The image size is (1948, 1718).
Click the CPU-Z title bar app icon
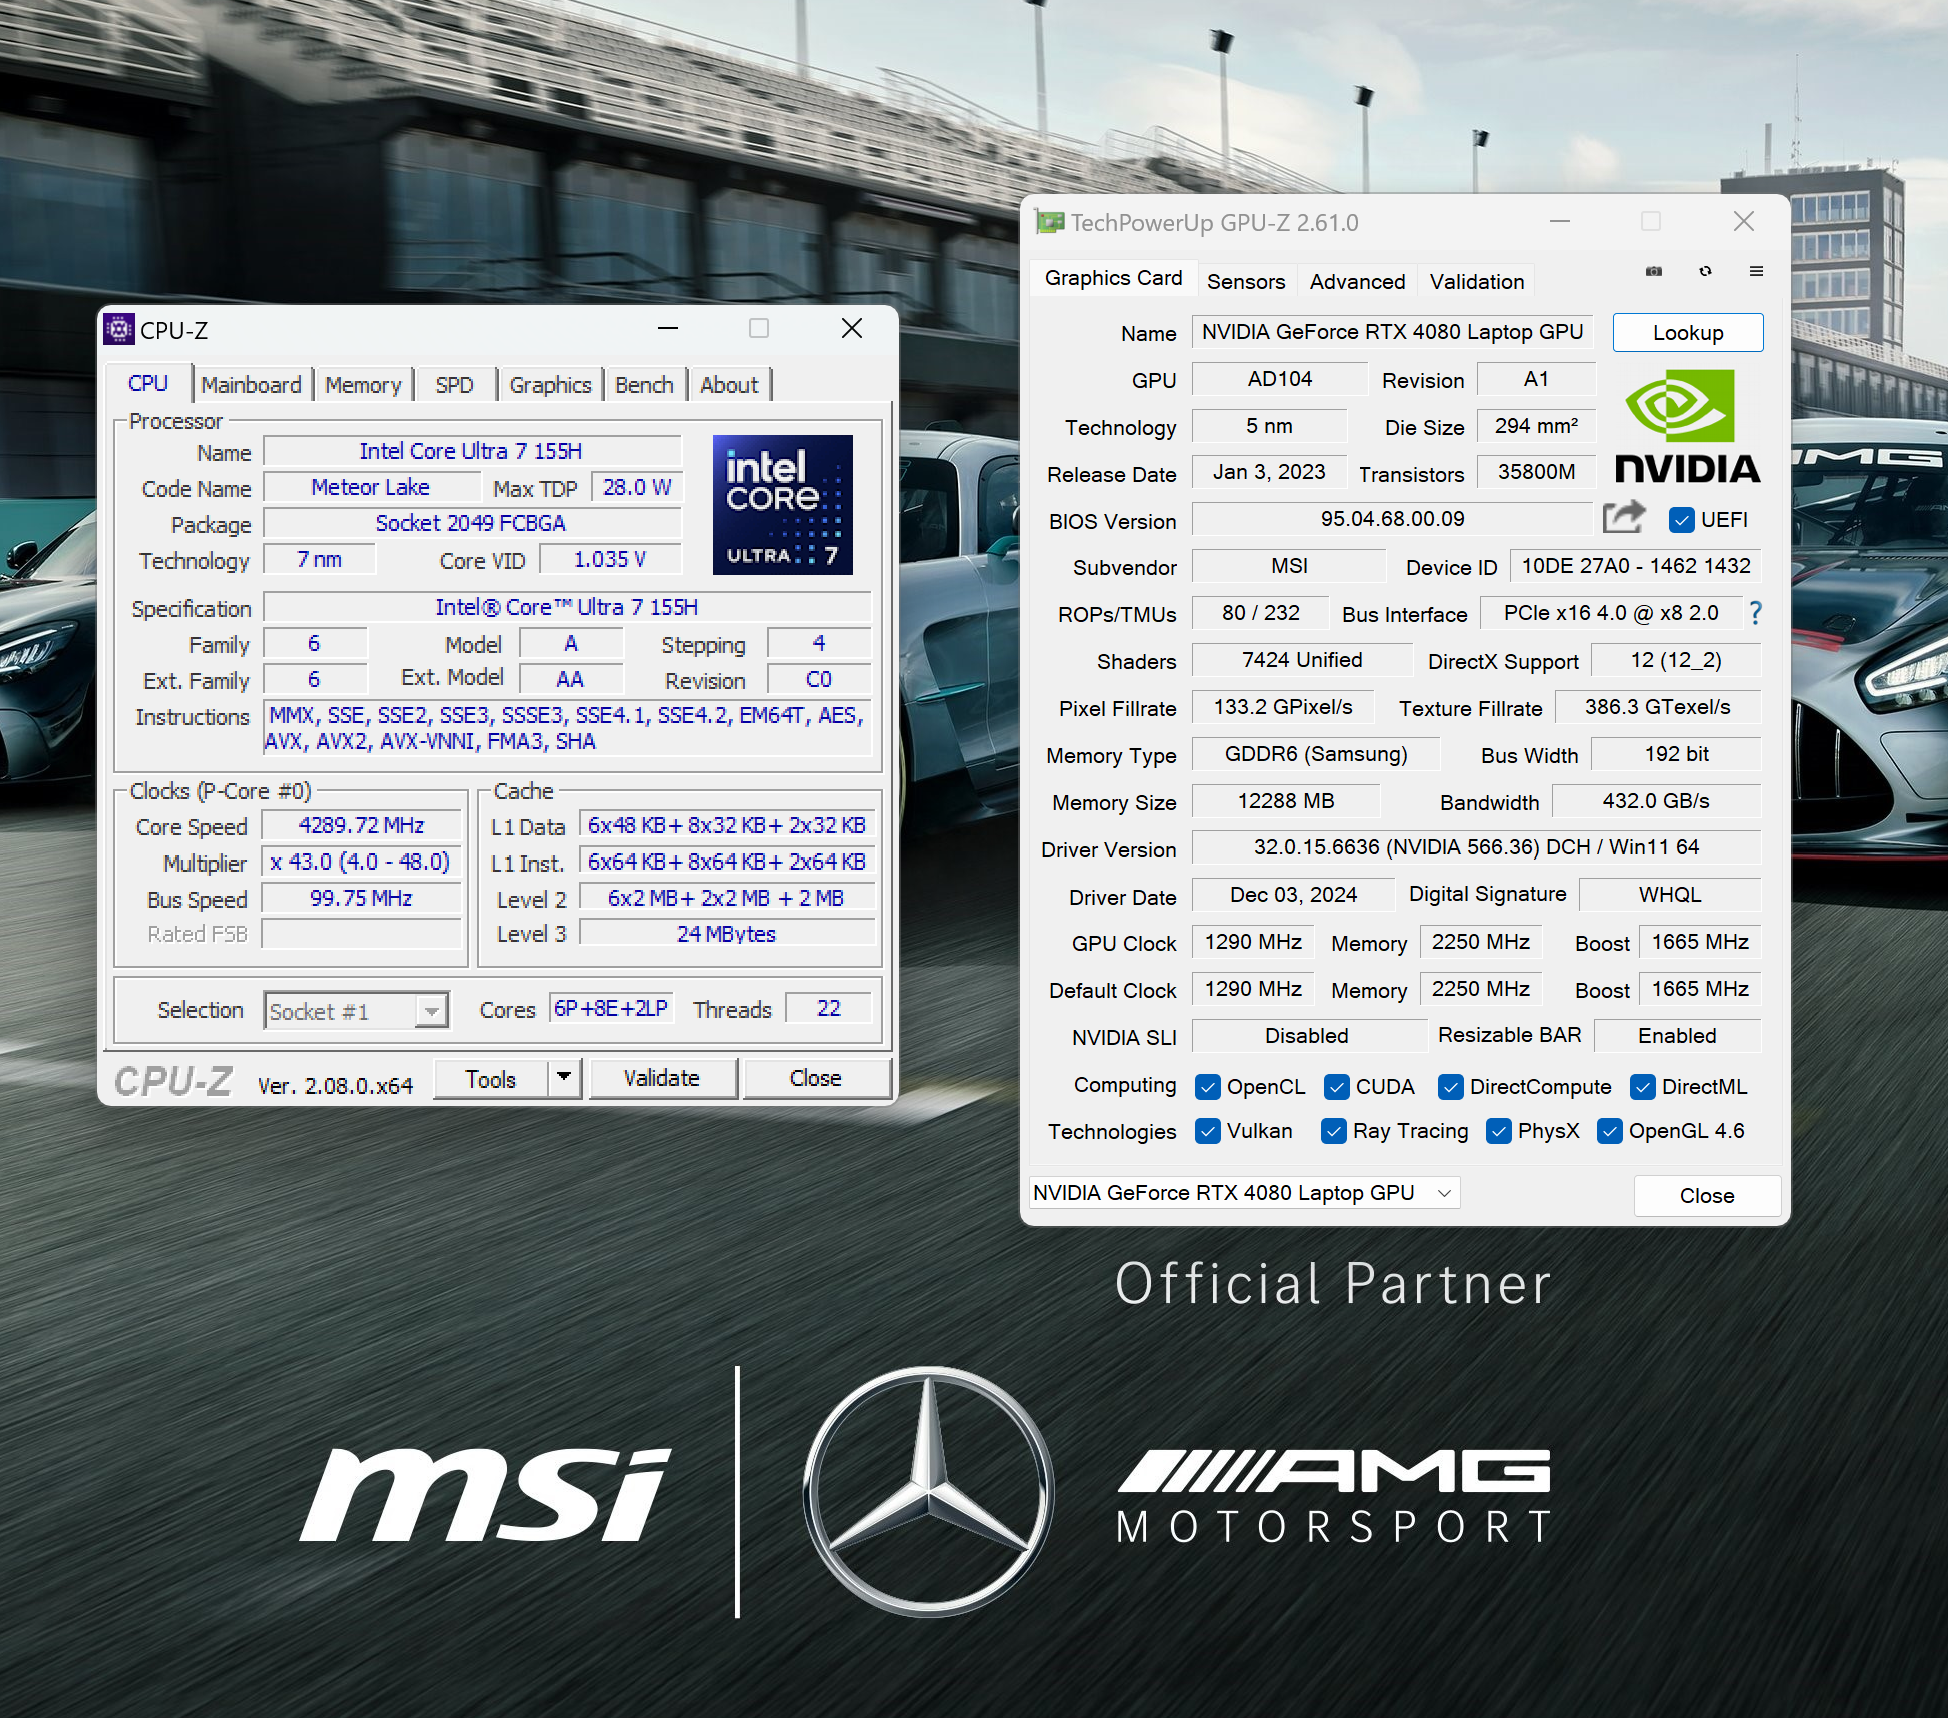(x=119, y=329)
